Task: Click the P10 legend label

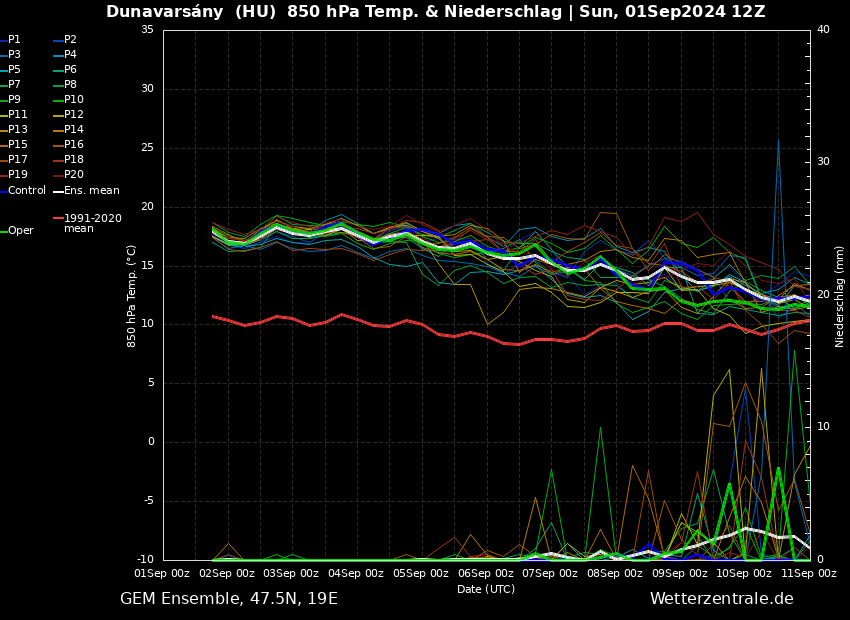Action: tap(73, 100)
